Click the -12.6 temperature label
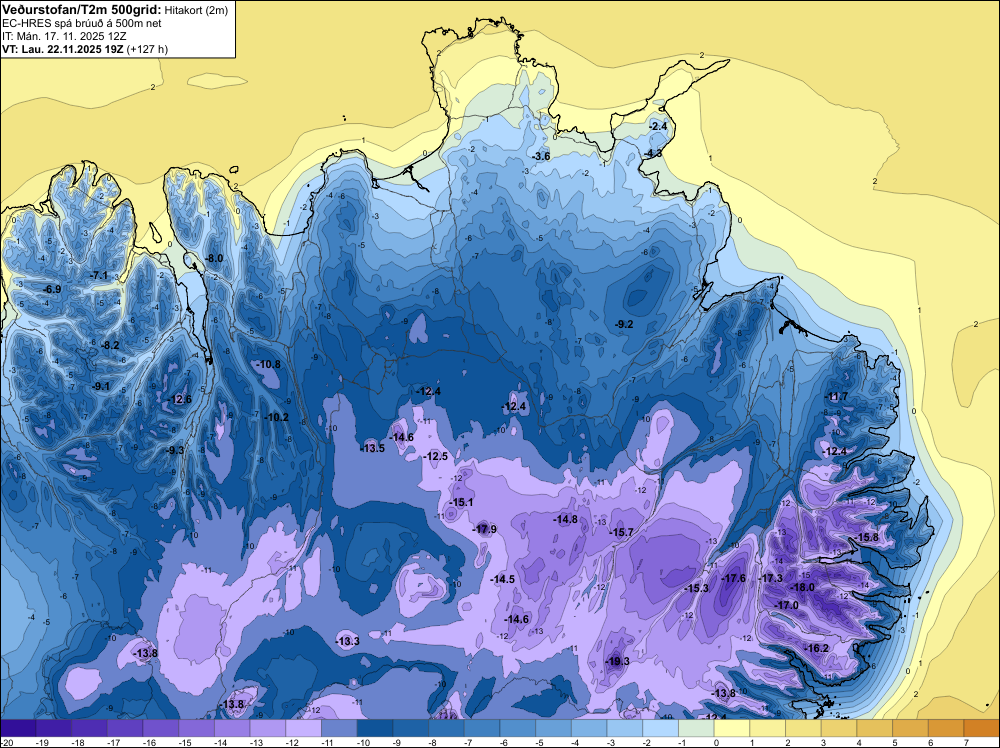 pos(179,400)
